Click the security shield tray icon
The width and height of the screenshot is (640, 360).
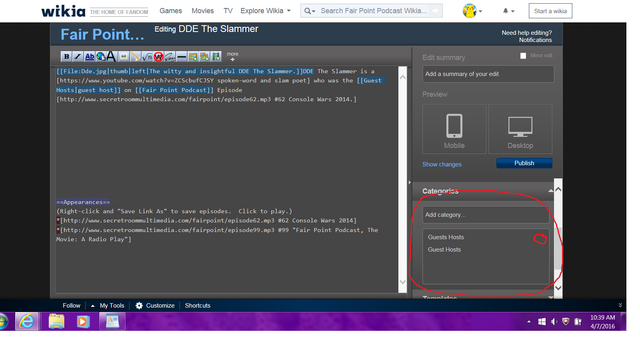[566, 322]
